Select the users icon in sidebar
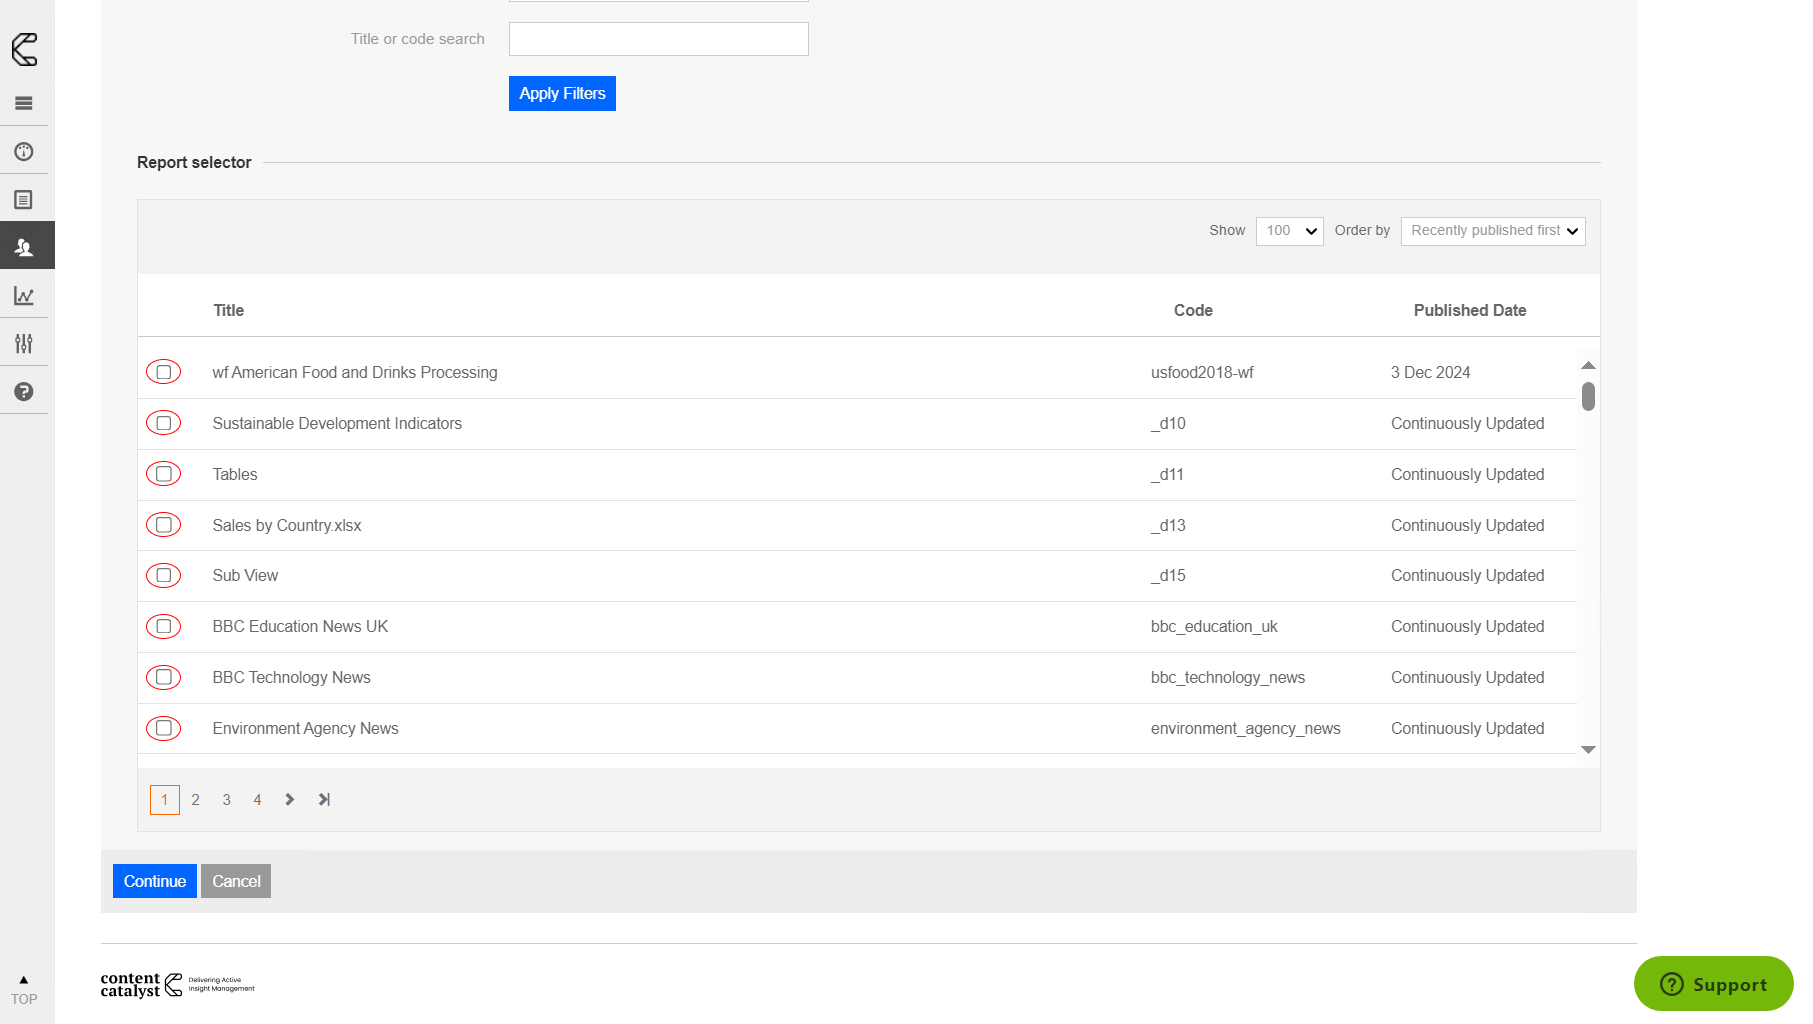This screenshot has height=1024, width=1813. [24, 247]
